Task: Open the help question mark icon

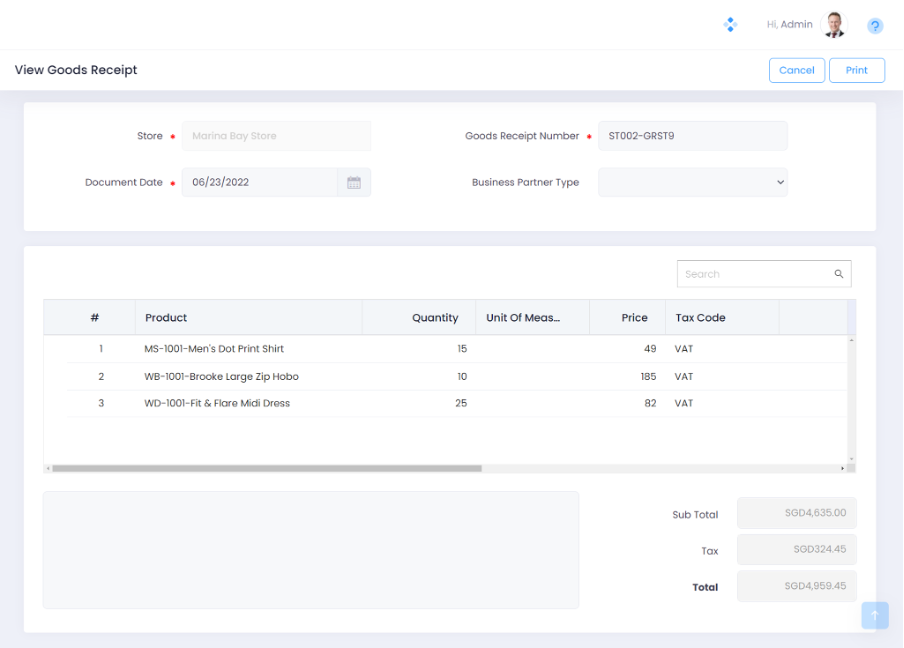Action: 875,26
